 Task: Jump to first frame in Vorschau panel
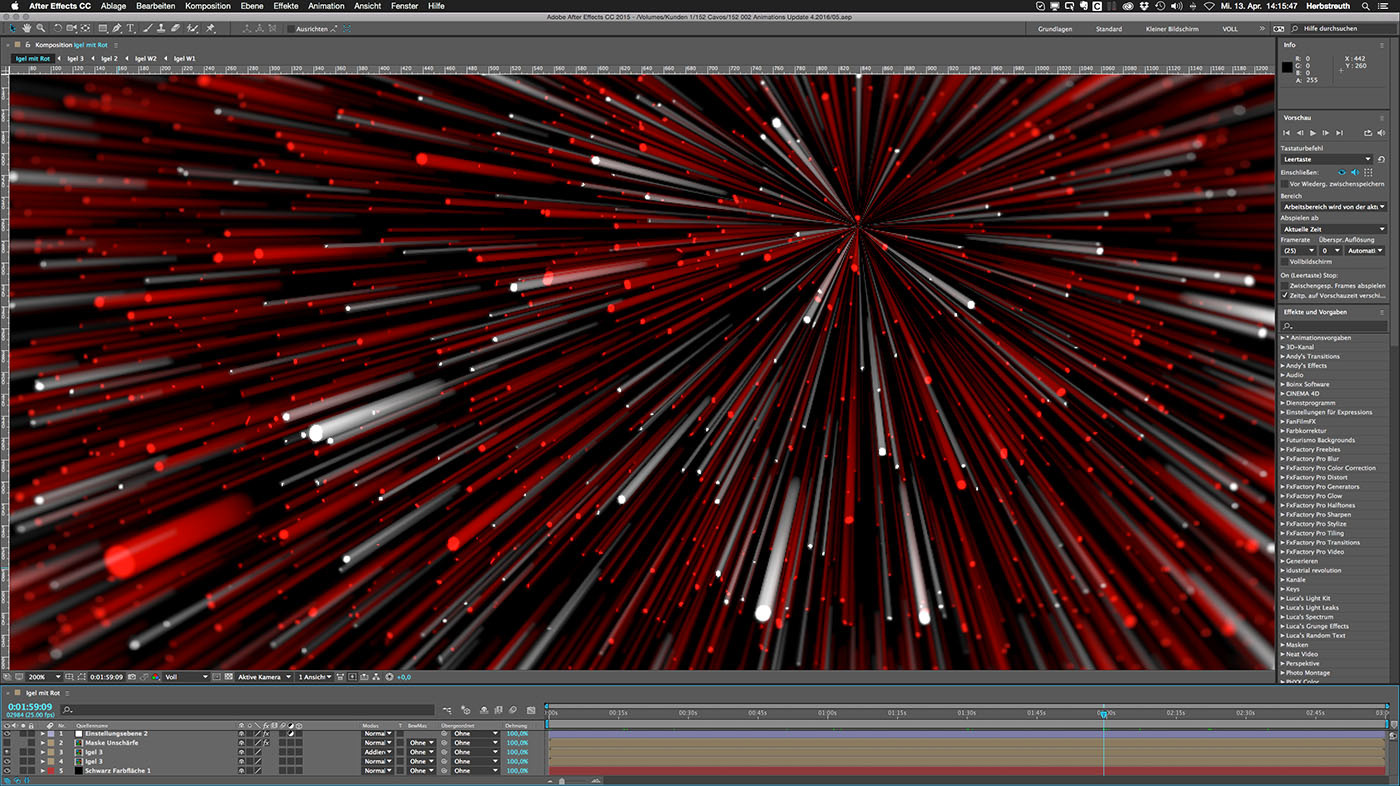pyautogui.click(x=1286, y=133)
